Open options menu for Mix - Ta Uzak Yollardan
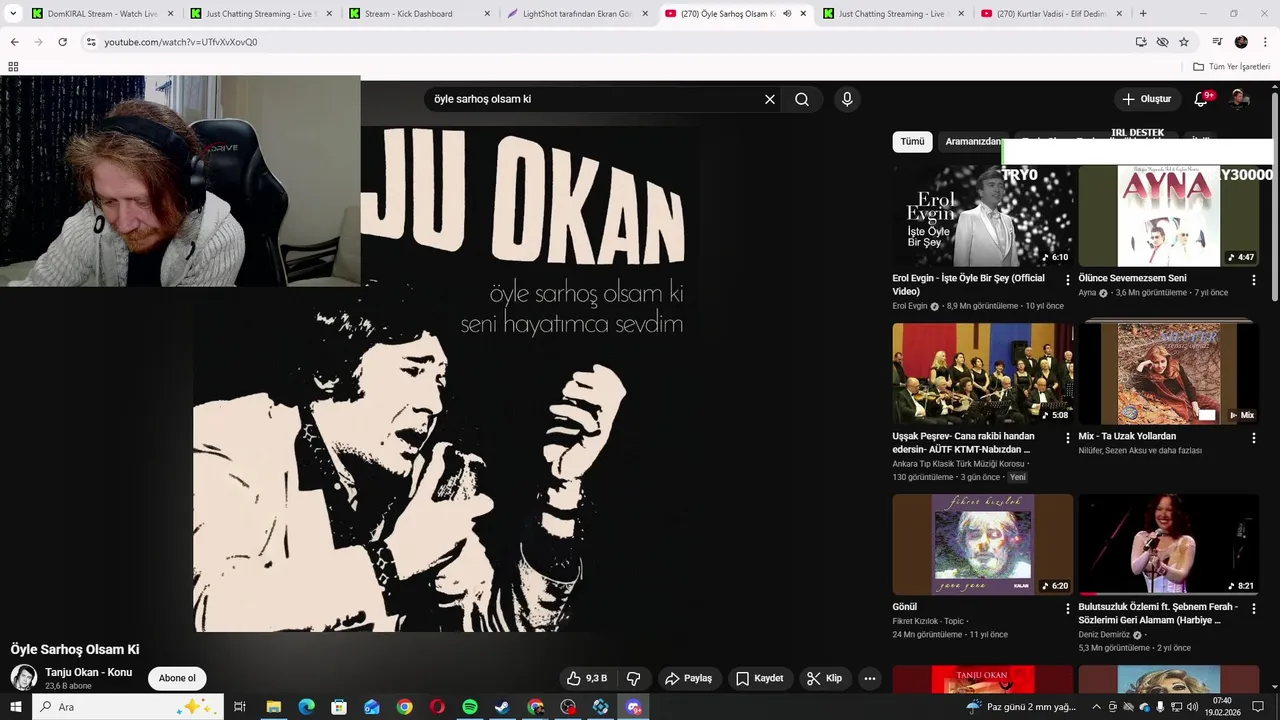1280x720 pixels. (x=1254, y=438)
